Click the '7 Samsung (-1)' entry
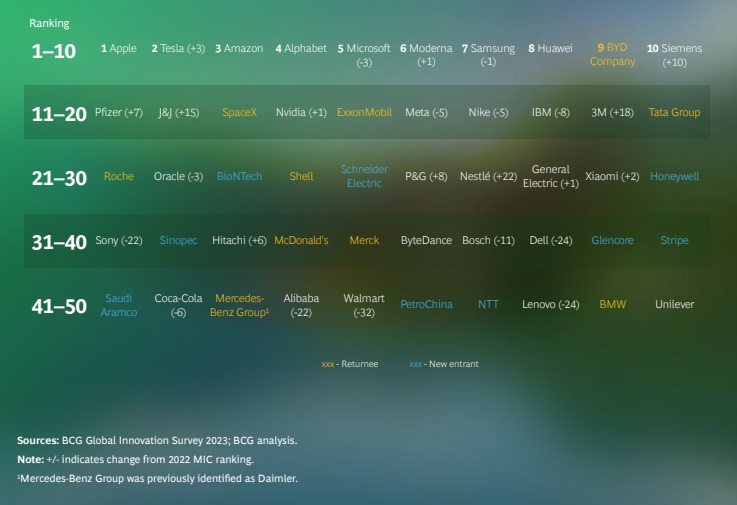 pos(488,55)
